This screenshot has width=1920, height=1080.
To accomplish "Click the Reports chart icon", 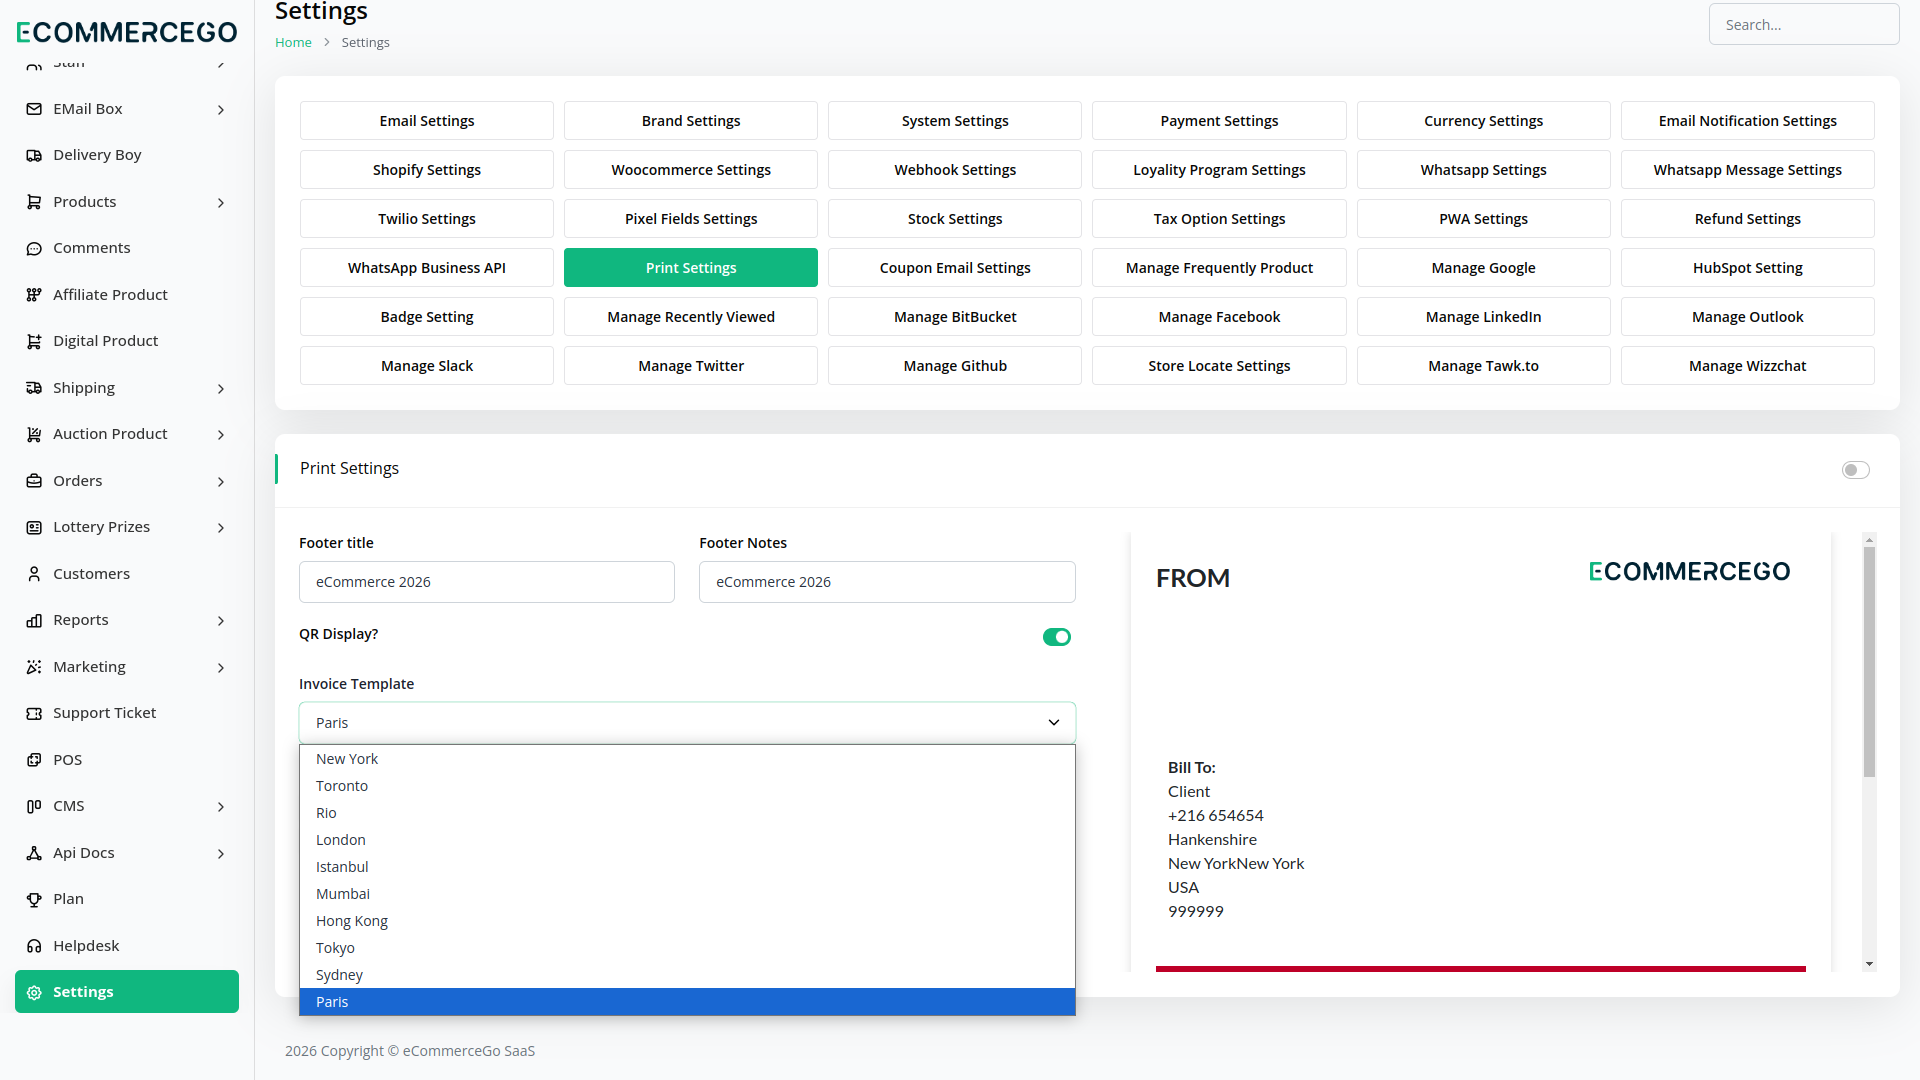I will click(34, 620).
